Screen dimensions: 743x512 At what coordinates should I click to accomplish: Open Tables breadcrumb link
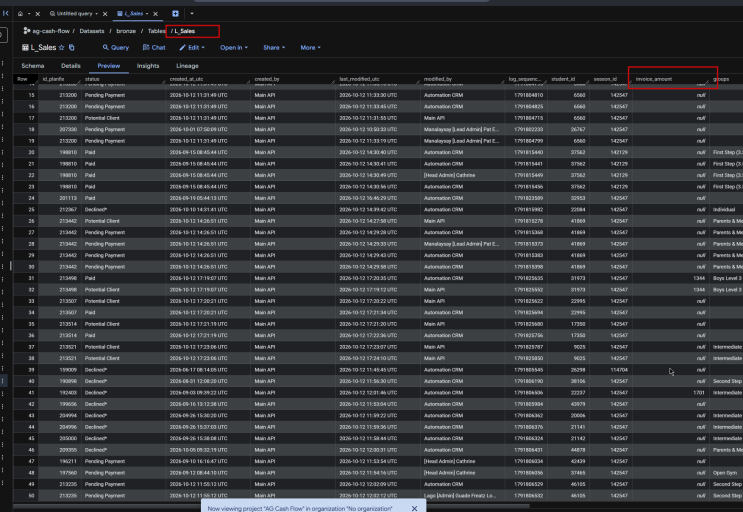tap(156, 31)
